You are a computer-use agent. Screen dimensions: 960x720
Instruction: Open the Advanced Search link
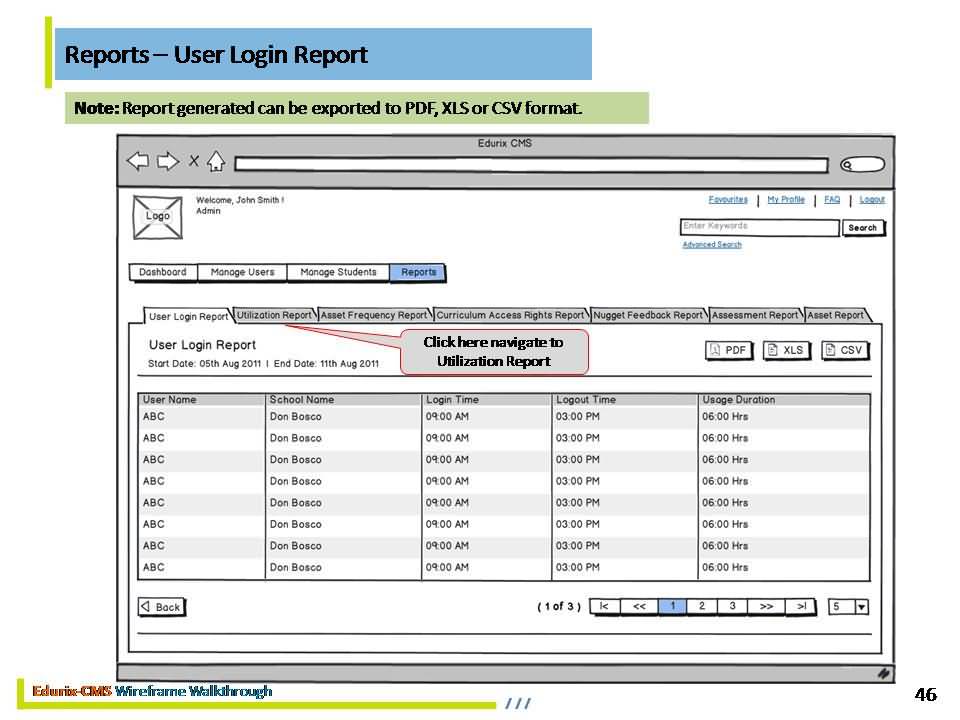click(712, 245)
